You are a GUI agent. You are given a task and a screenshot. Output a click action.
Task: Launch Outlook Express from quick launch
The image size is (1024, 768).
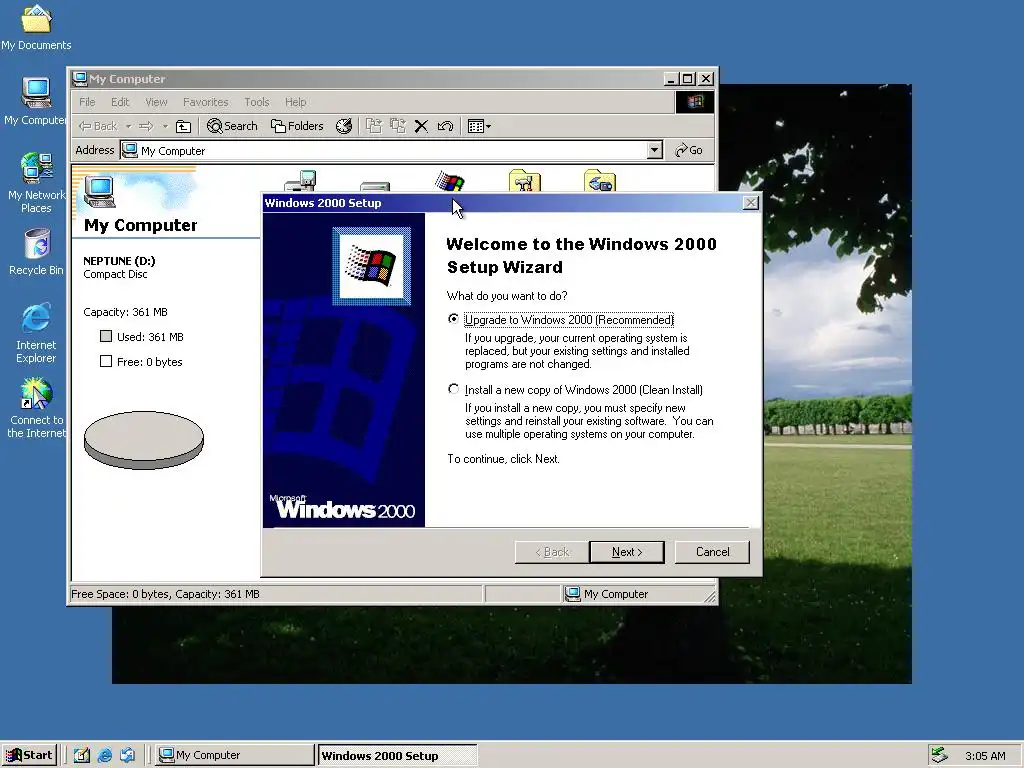click(x=127, y=755)
